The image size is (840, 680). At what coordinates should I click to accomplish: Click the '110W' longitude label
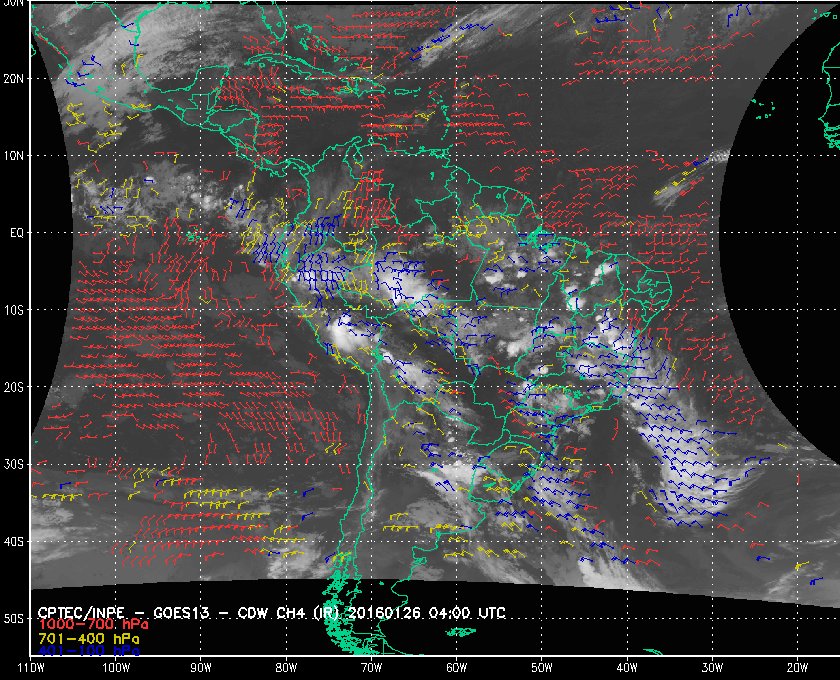31,668
